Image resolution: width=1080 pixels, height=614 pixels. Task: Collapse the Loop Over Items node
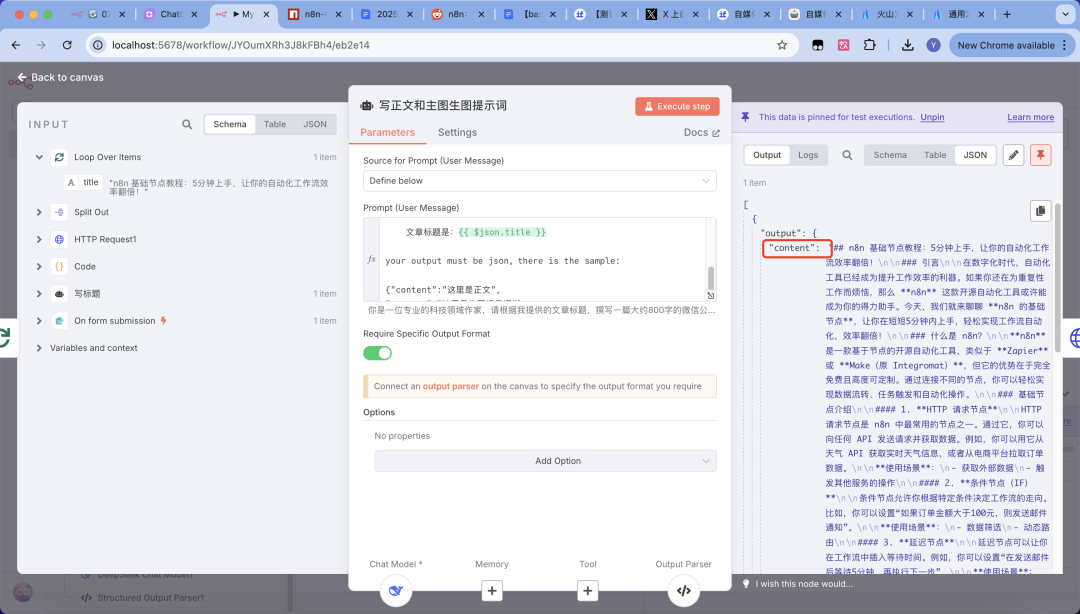39,157
